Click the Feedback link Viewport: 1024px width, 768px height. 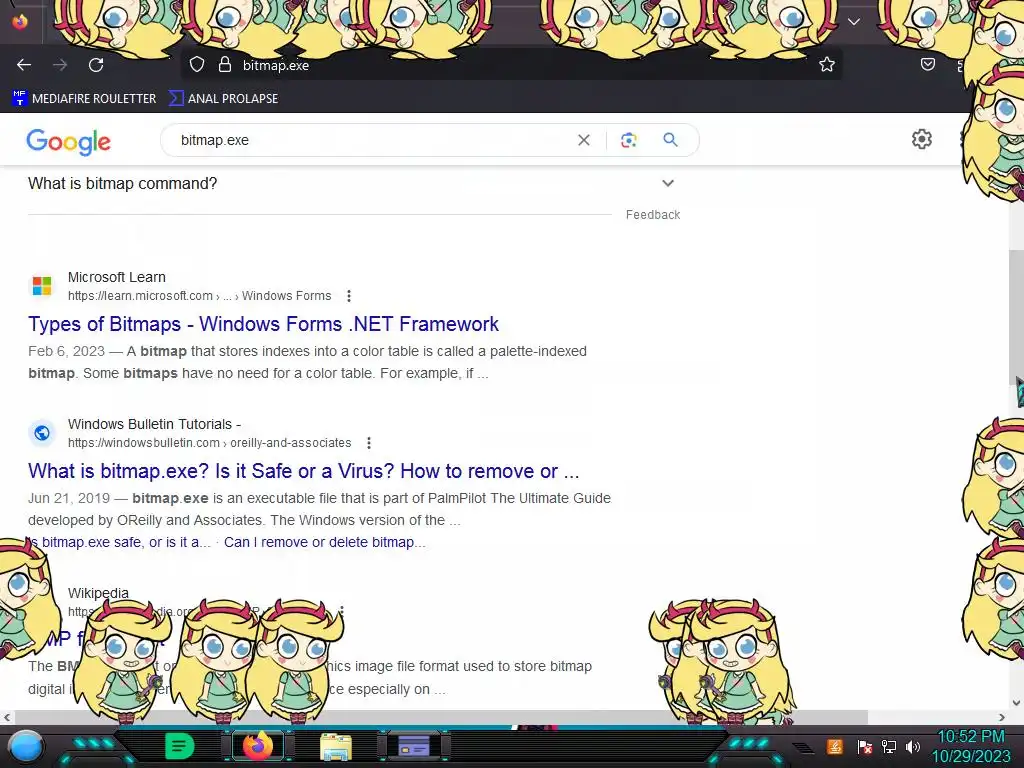point(653,215)
